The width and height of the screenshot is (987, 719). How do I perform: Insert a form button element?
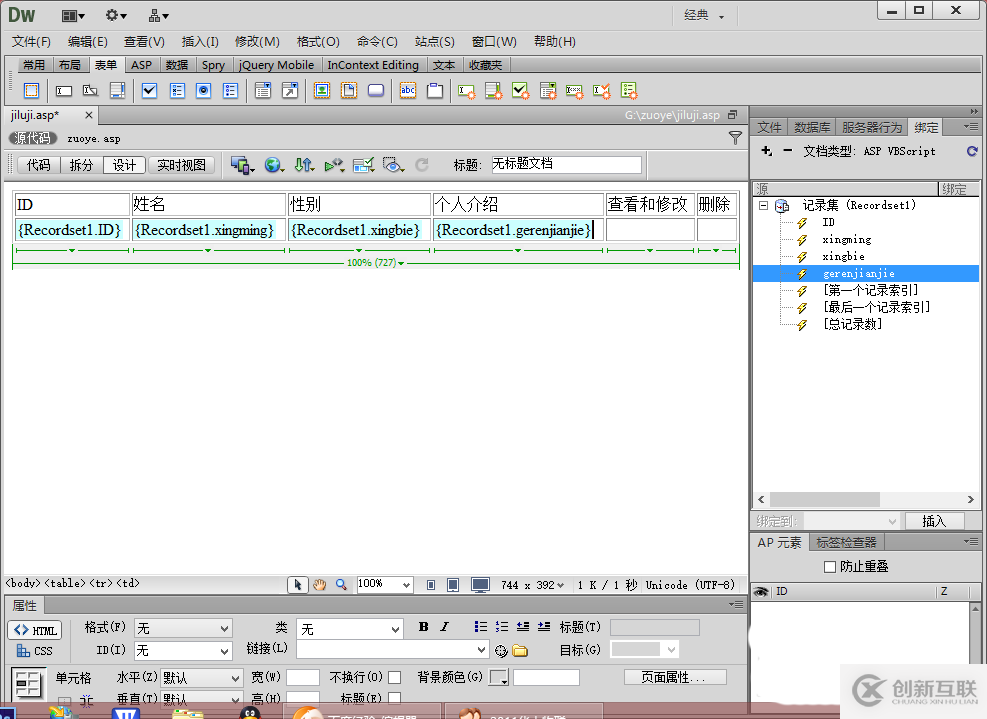click(x=376, y=91)
